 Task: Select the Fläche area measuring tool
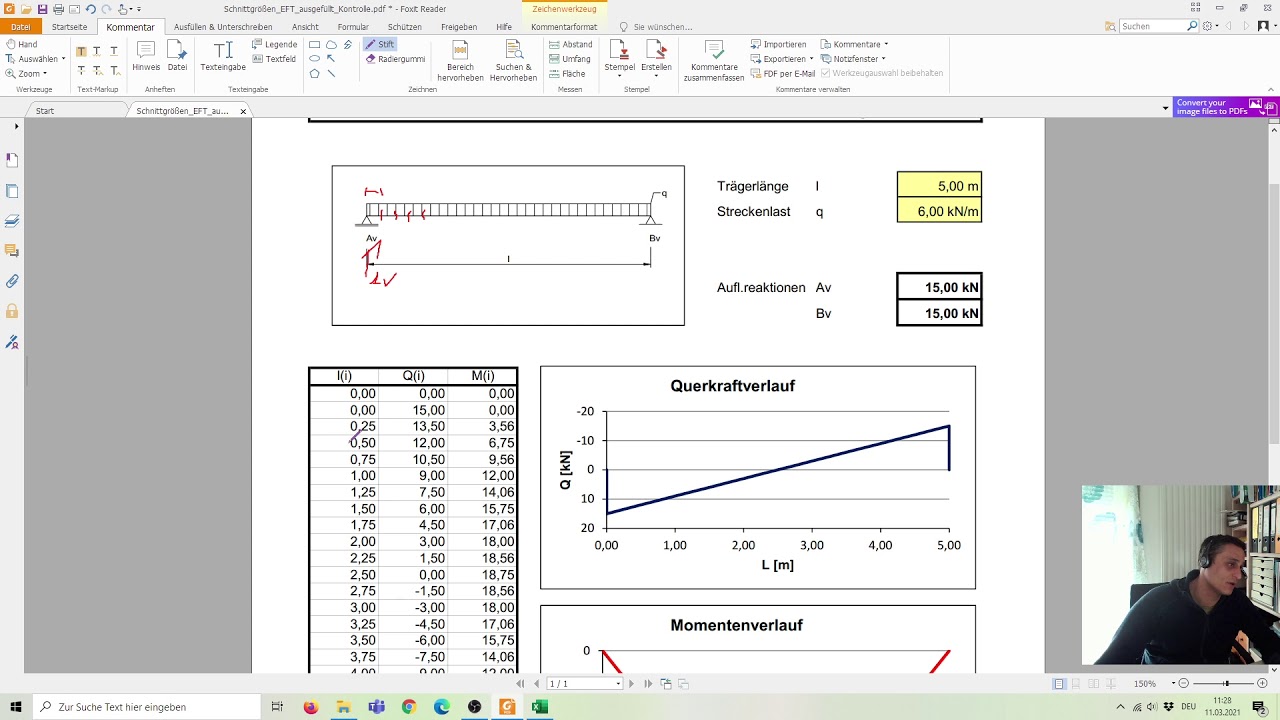point(567,73)
